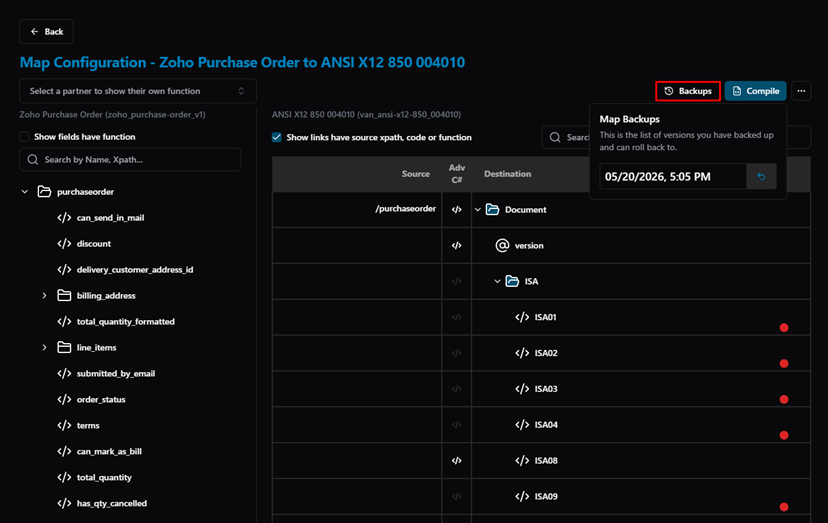Click the Destination column header
The width and height of the screenshot is (828, 523).
pos(507,174)
